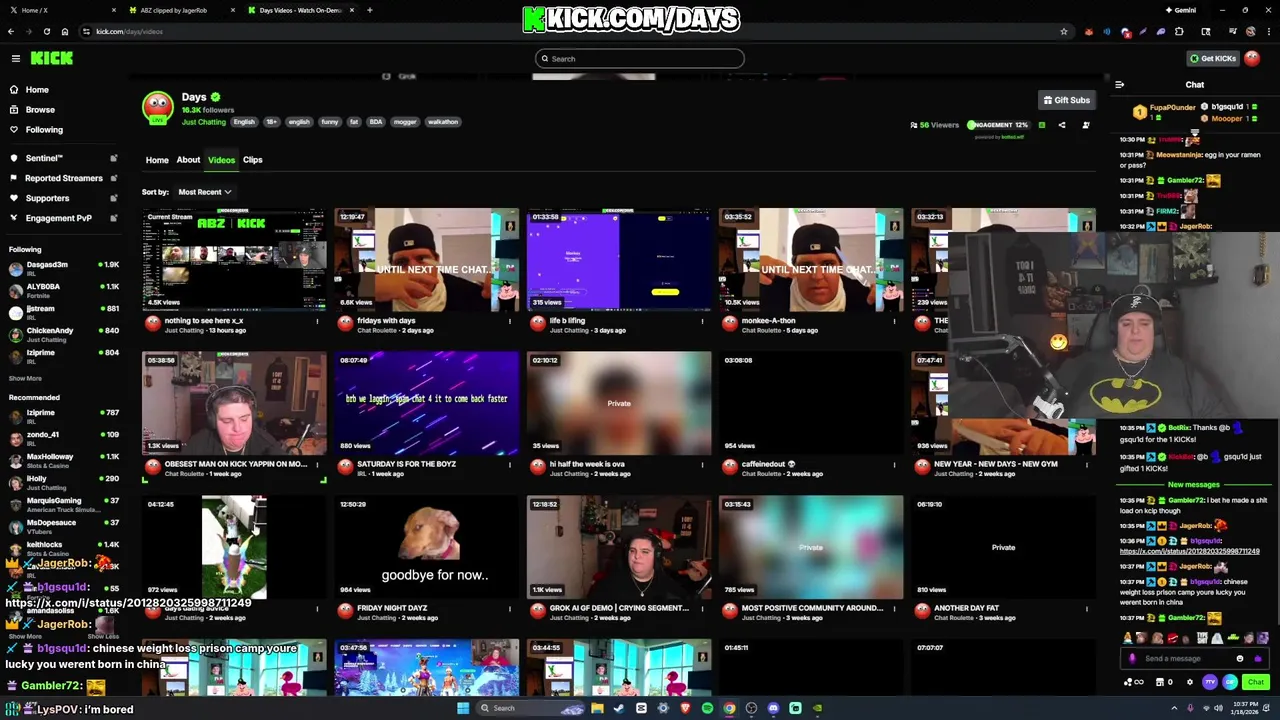Expand Show More under Following list
1280x720 pixels.
click(25, 378)
